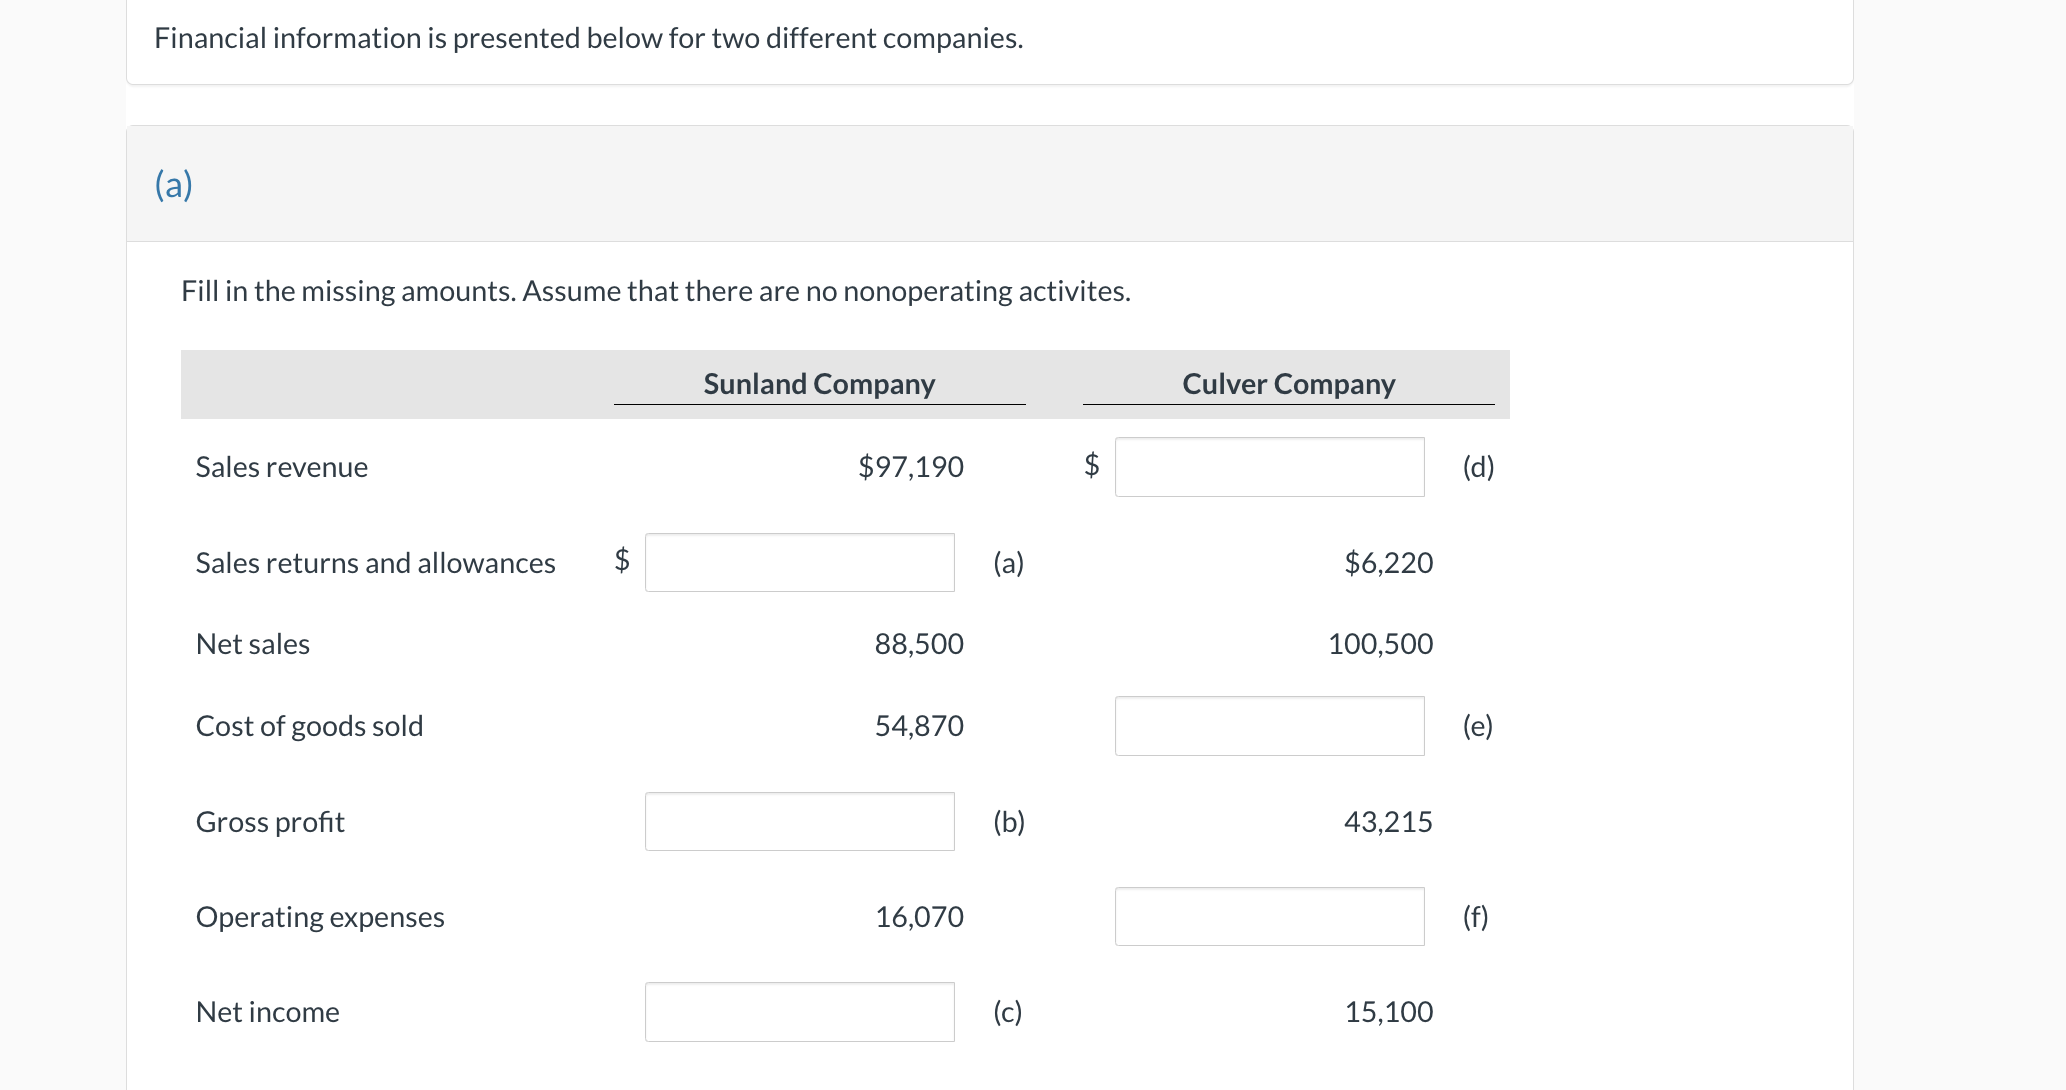The height and width of the screenshot is (1090, 2066).
Task: Click the Gross profit row label
Action: [270, 822]
